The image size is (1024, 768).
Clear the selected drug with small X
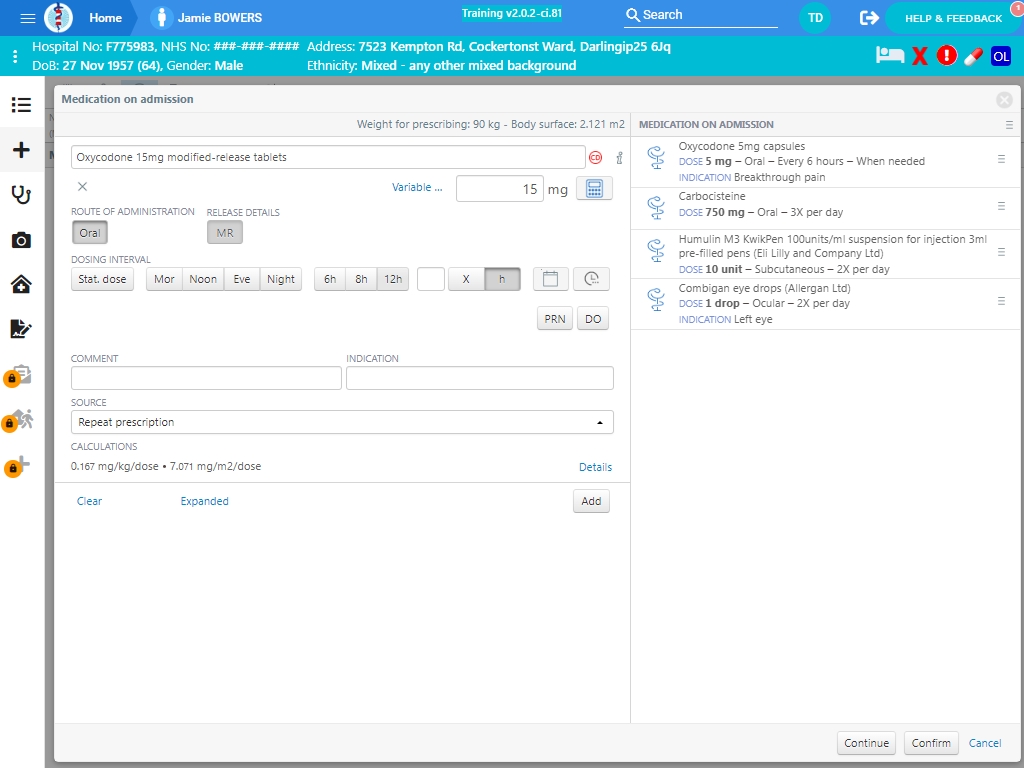[82, 187]
